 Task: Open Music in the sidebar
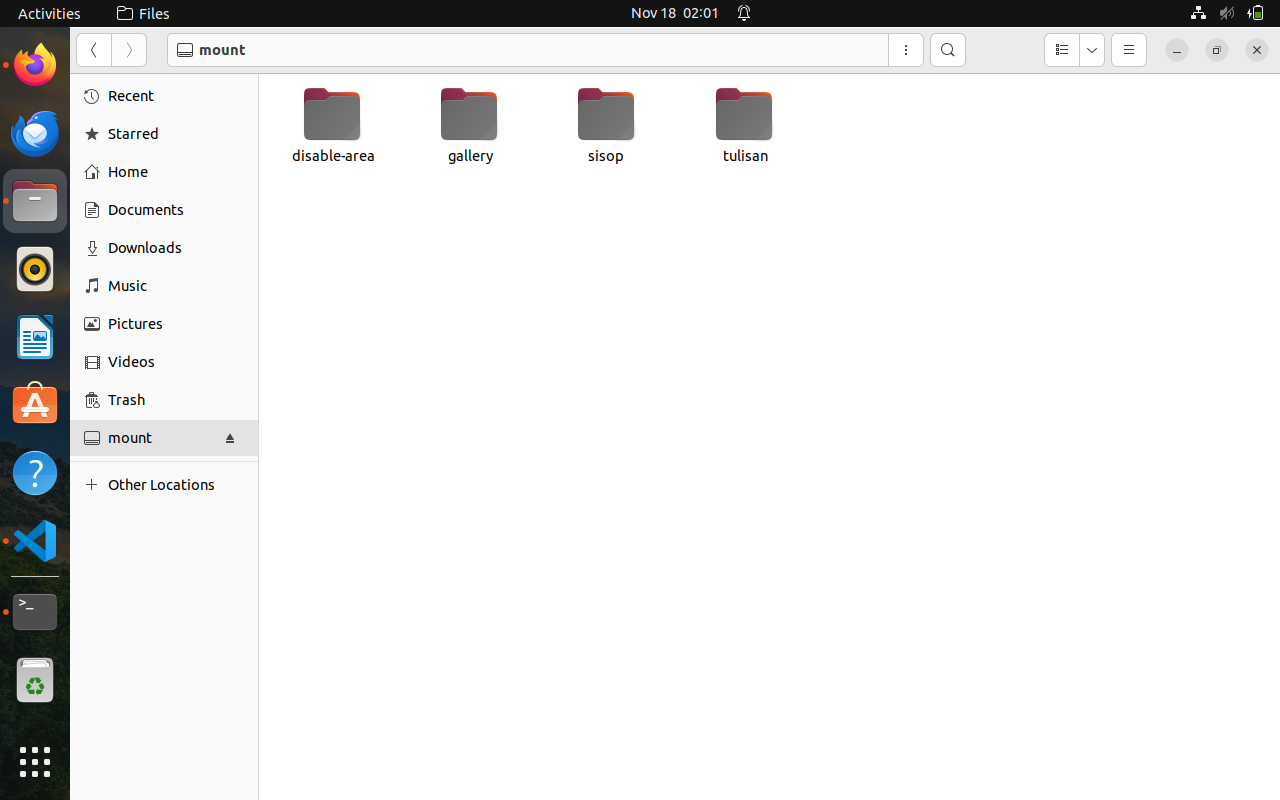pos(164,286)
